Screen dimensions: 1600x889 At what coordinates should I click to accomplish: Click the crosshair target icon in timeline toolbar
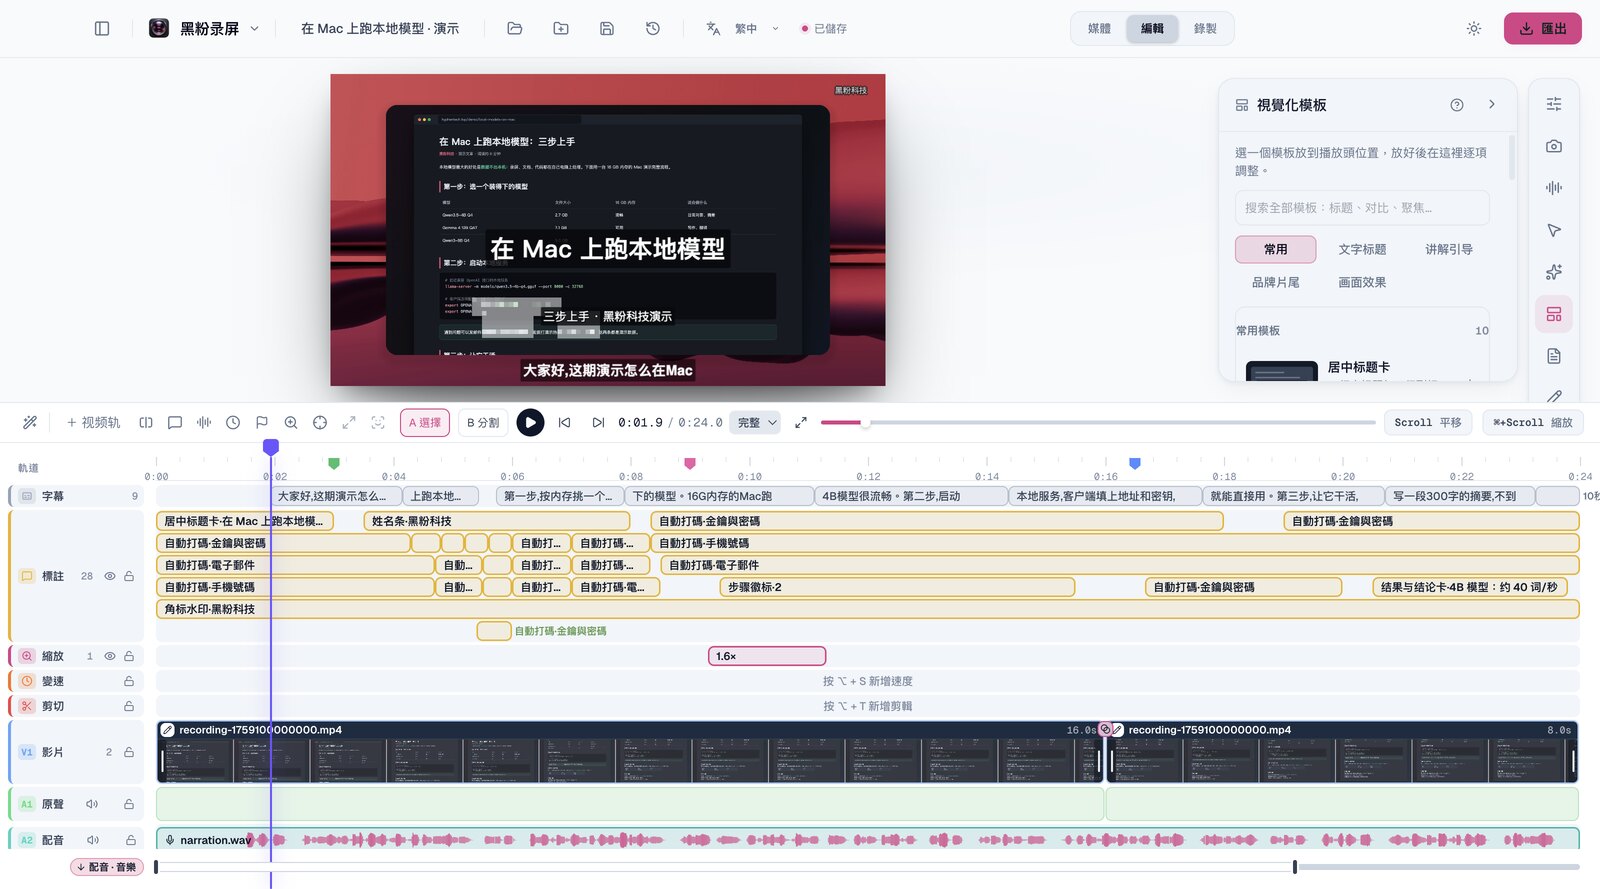point(320,423)
